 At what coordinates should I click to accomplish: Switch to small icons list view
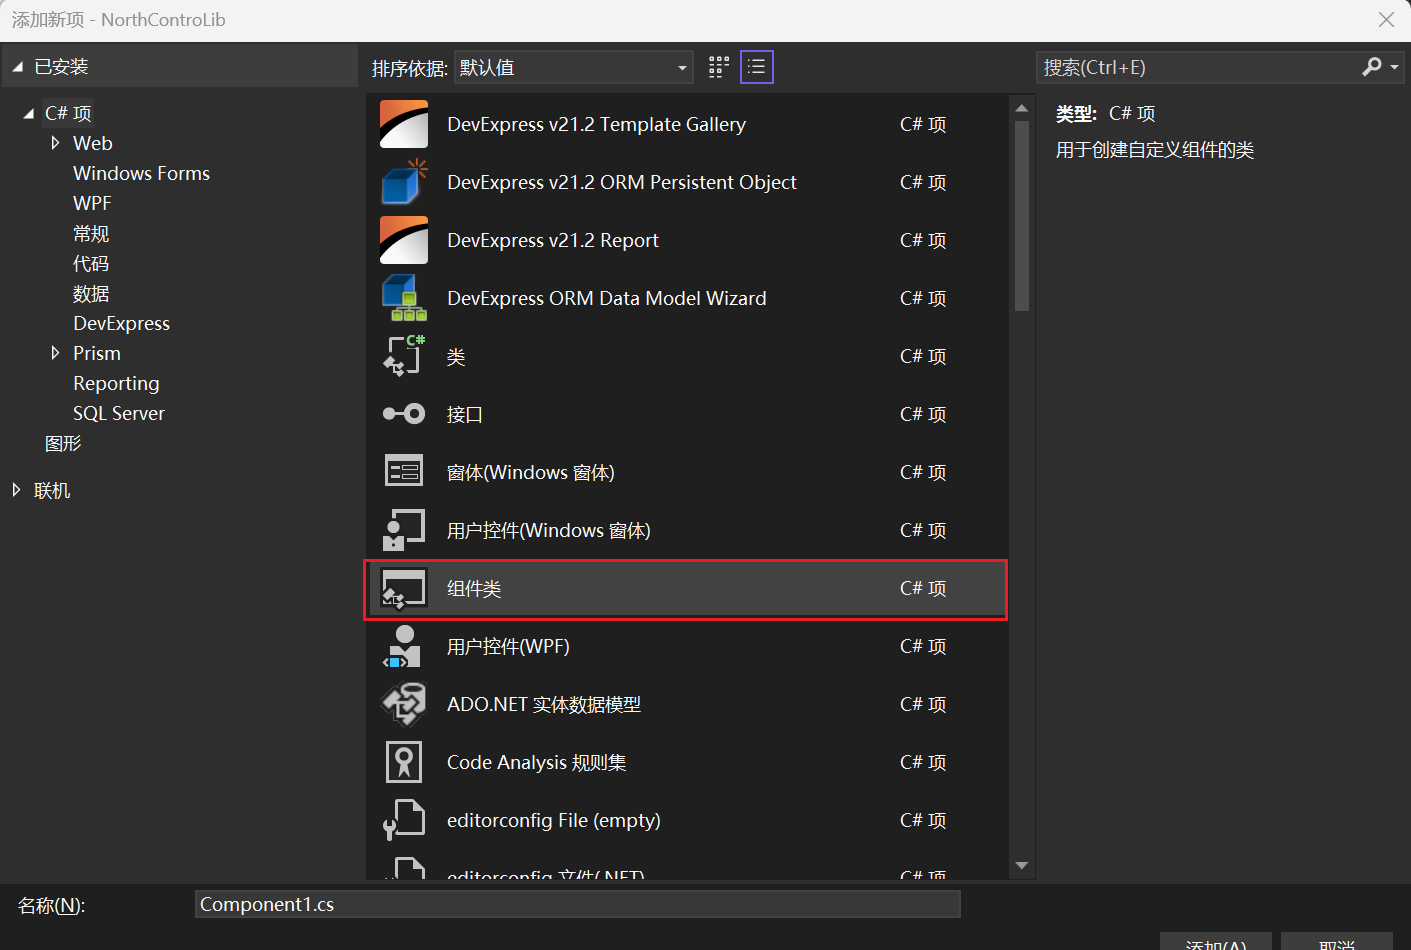[x=756, y=67]
